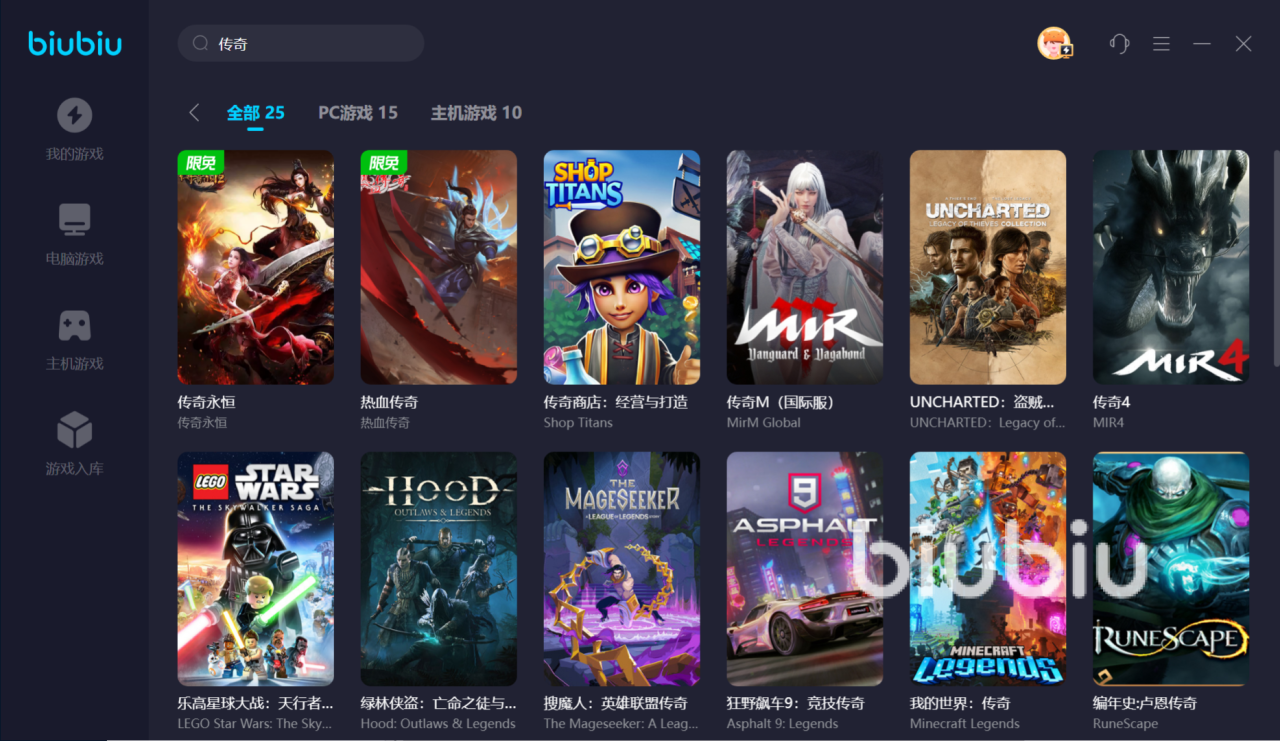Open the game library cube icon
The image size is (1280, 741).
(75, 430)
